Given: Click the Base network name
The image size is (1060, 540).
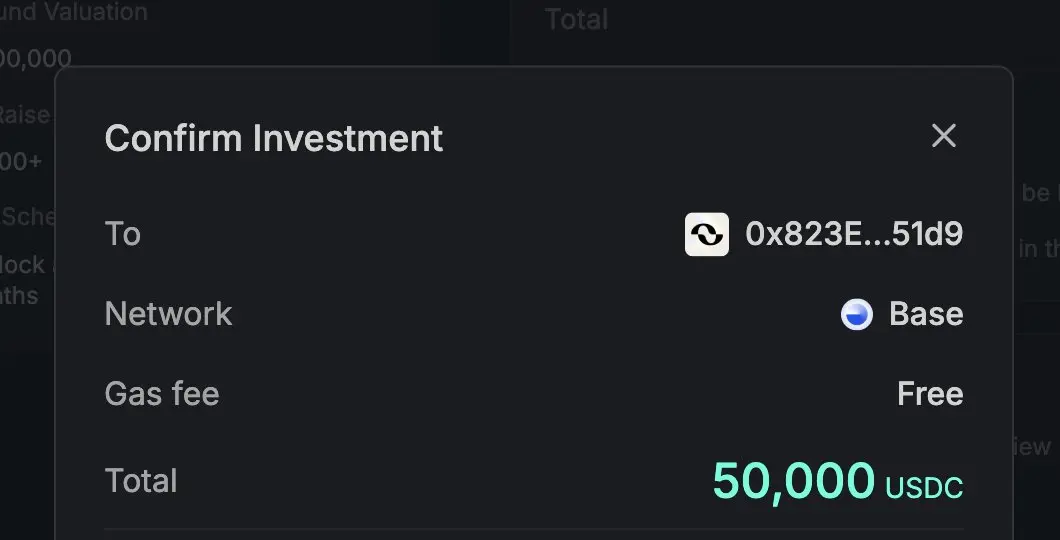Looking at the screenshot, I should click(925, 314).
